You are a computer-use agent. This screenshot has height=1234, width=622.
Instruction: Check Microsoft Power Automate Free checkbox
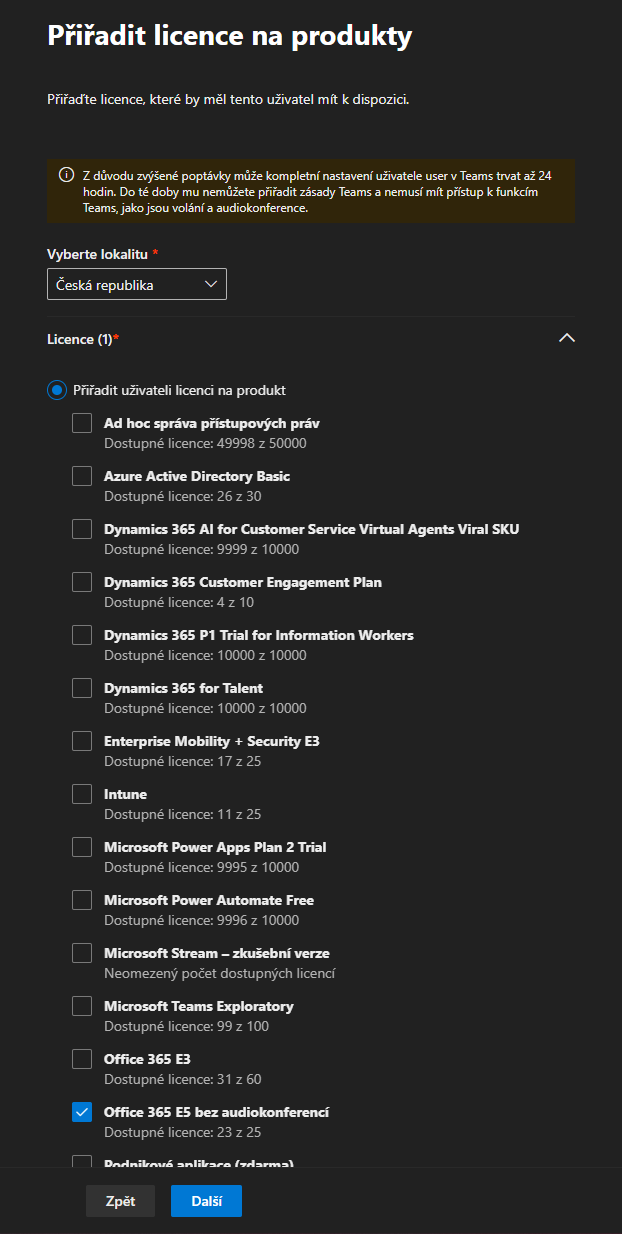pos(82,900)
